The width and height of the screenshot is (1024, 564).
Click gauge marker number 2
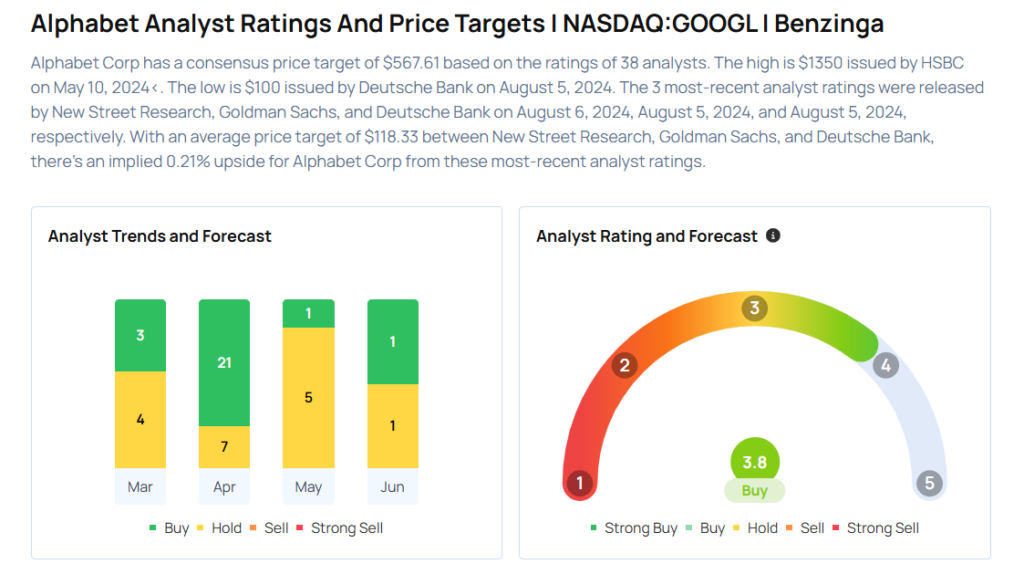pos(624,366)
